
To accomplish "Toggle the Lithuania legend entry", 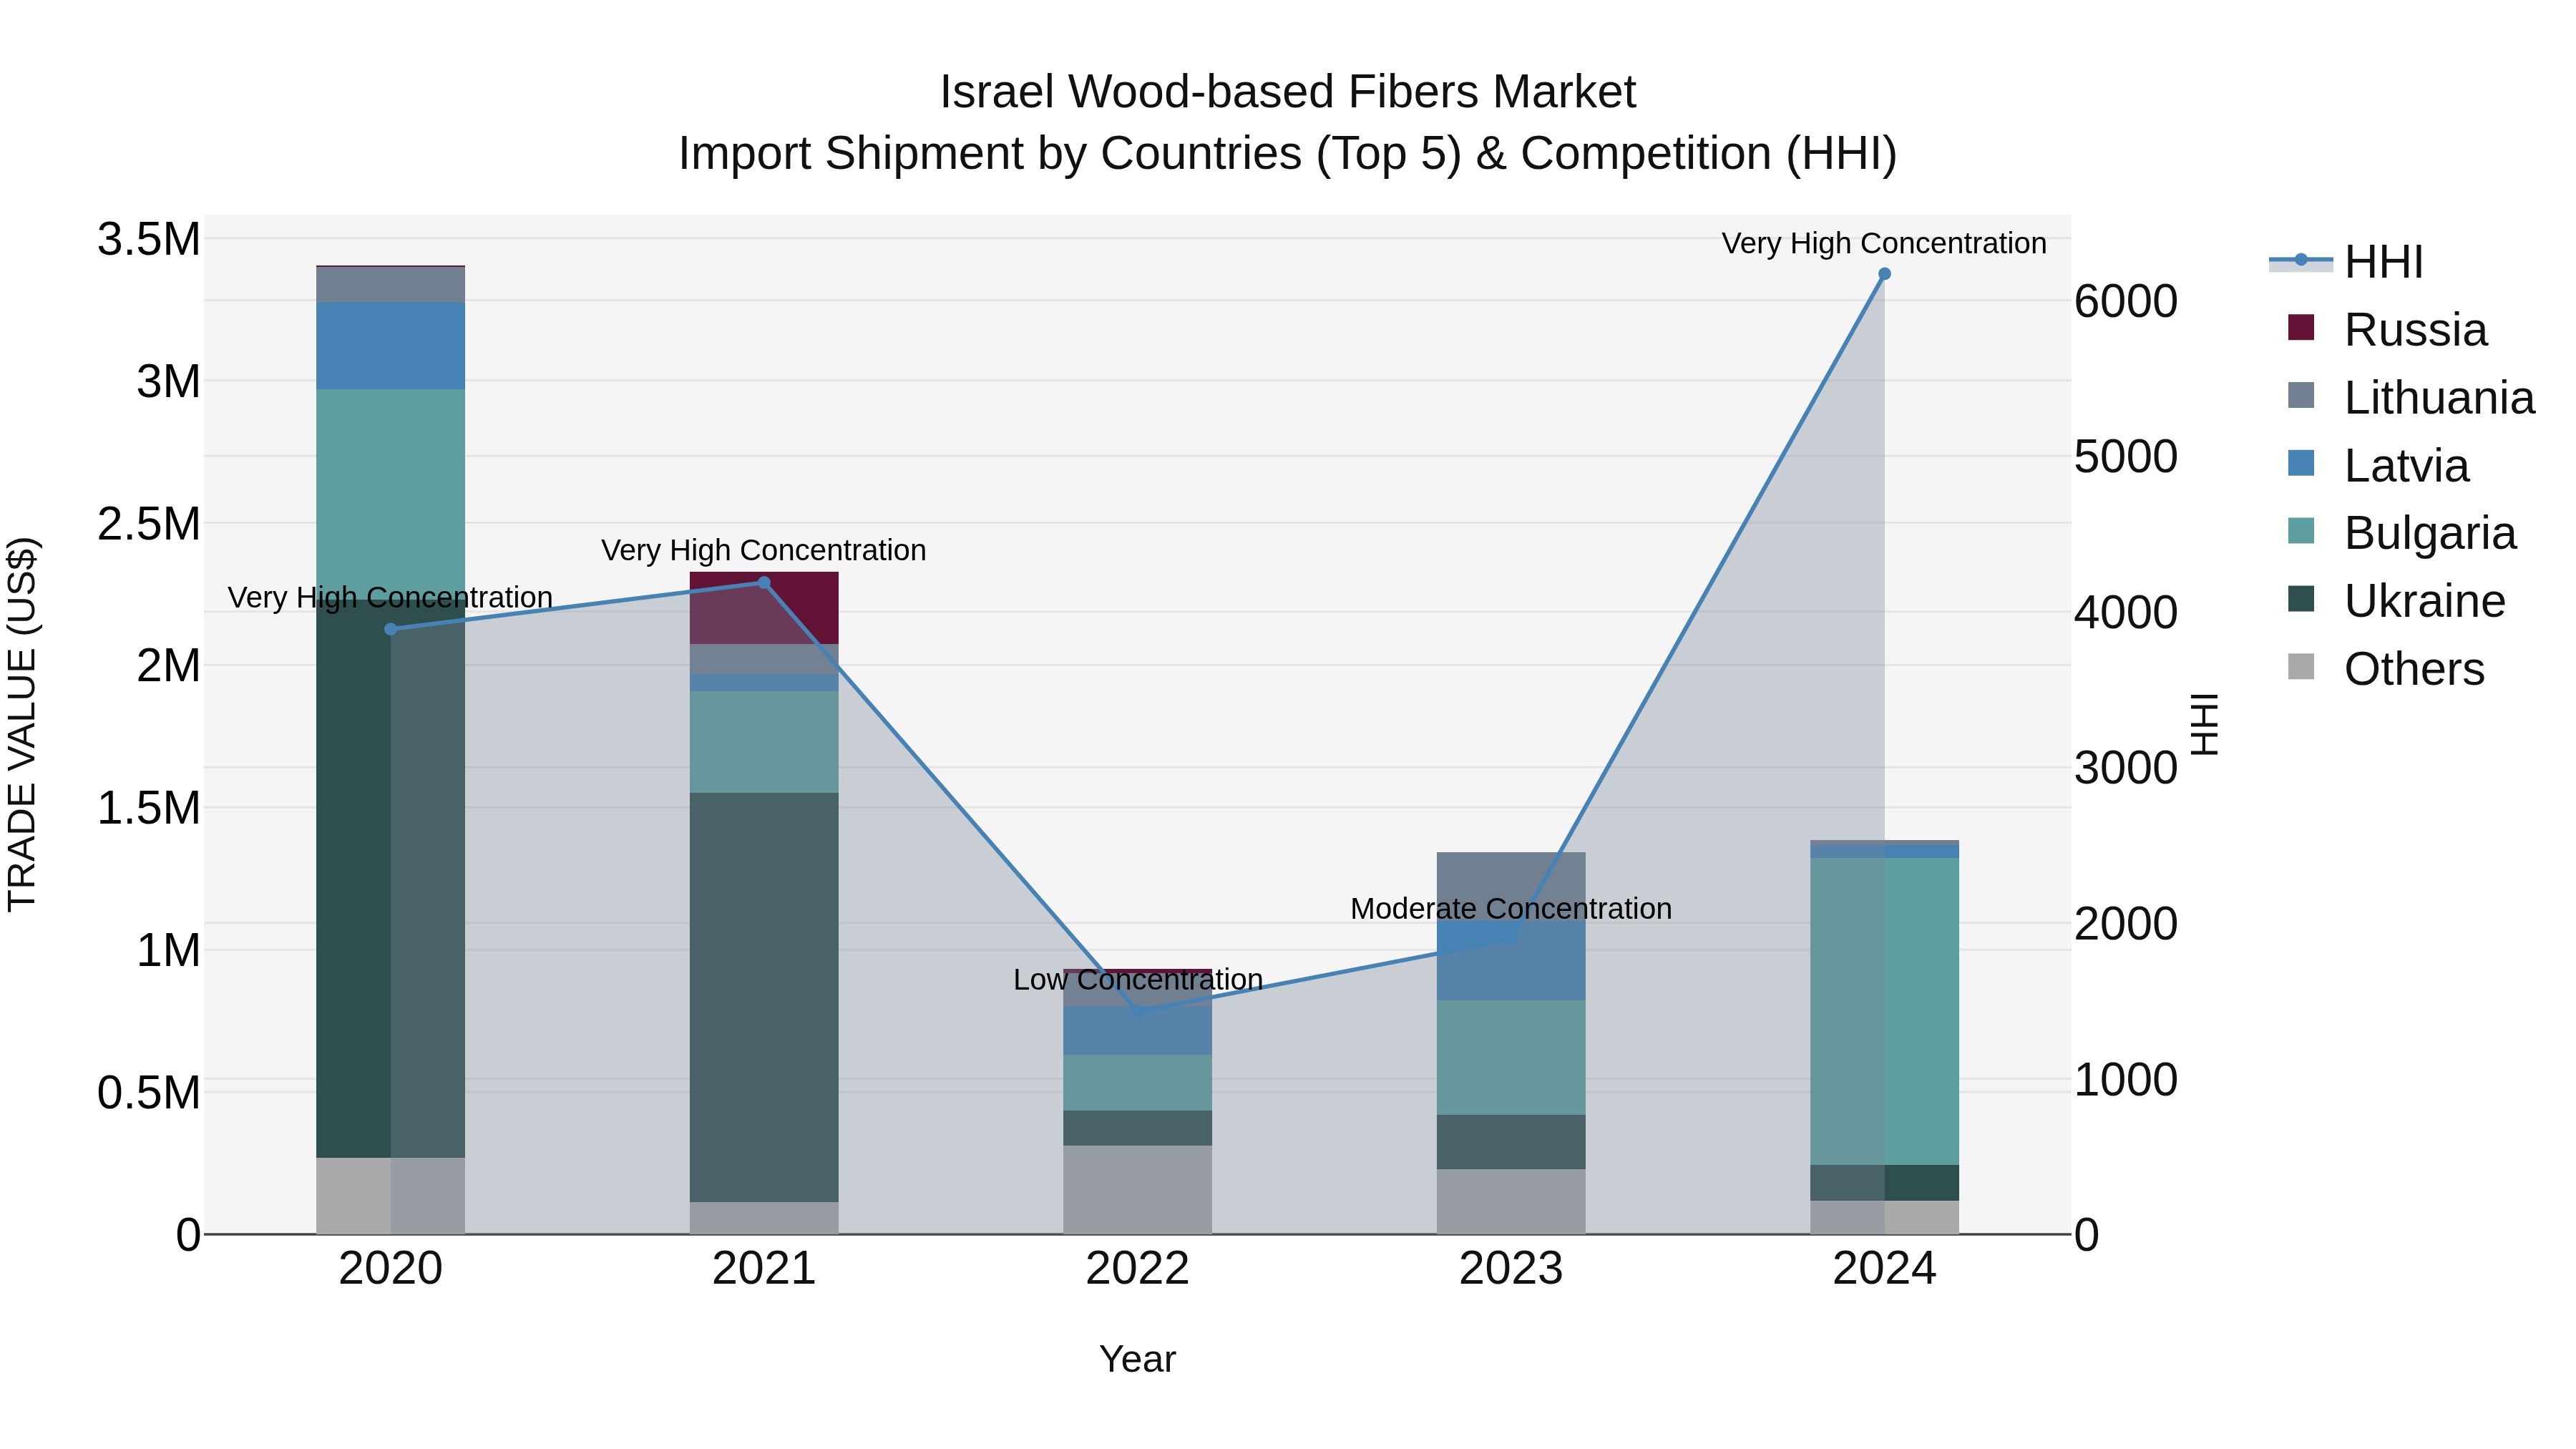I will (2411, 397).
